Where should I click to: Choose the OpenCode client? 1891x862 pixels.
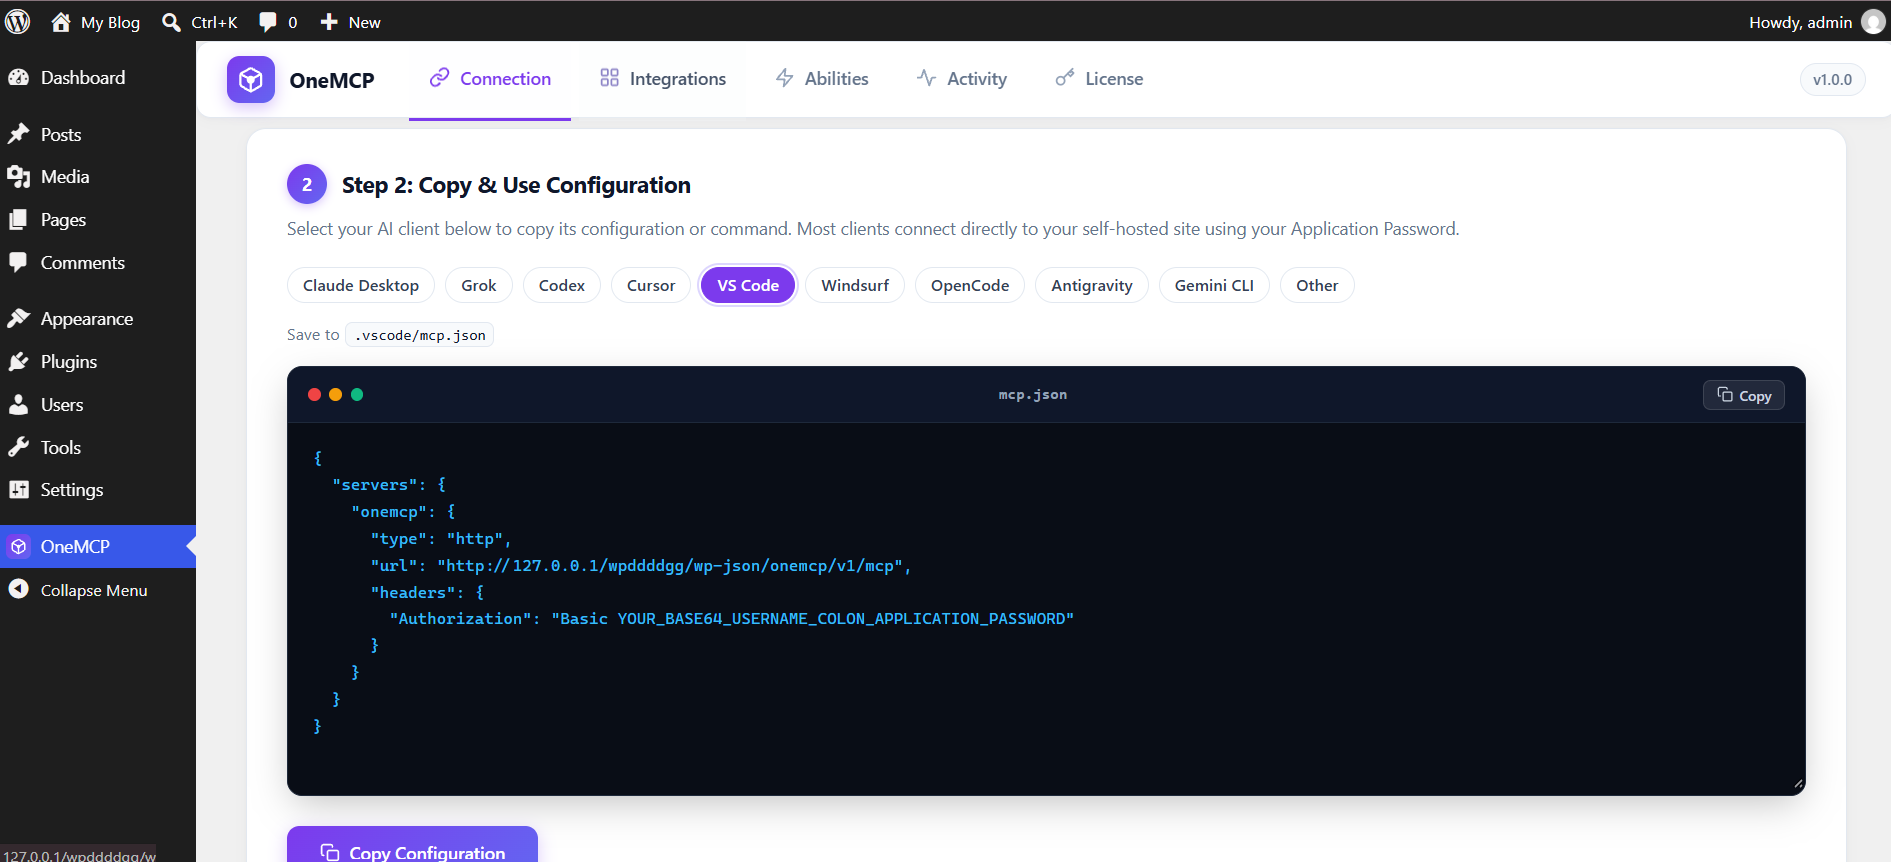tap(970, 285)
